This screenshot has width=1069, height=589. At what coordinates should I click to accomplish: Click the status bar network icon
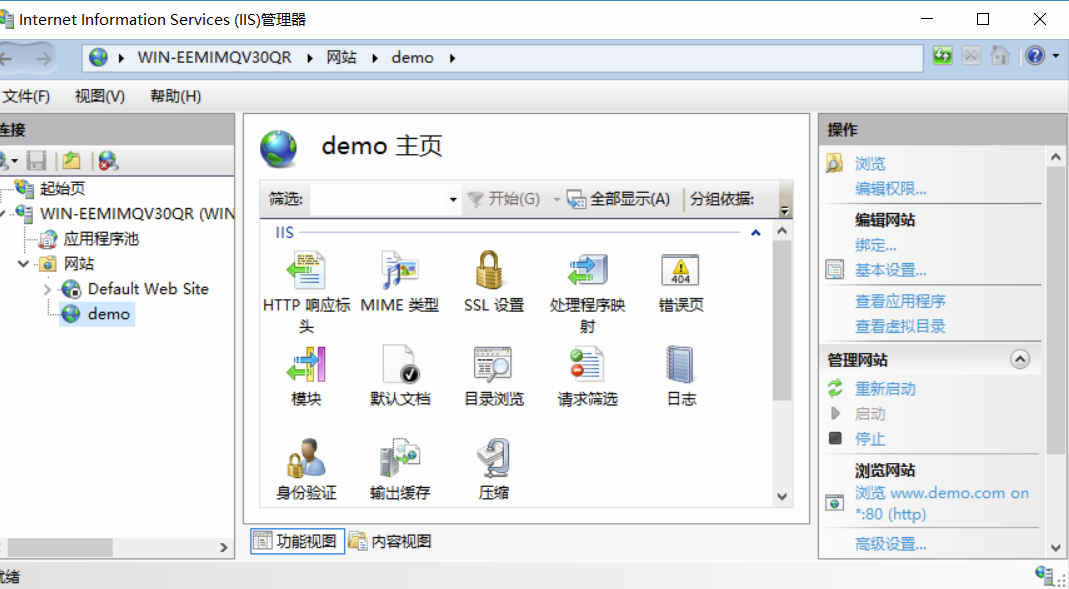(1044, 575)
